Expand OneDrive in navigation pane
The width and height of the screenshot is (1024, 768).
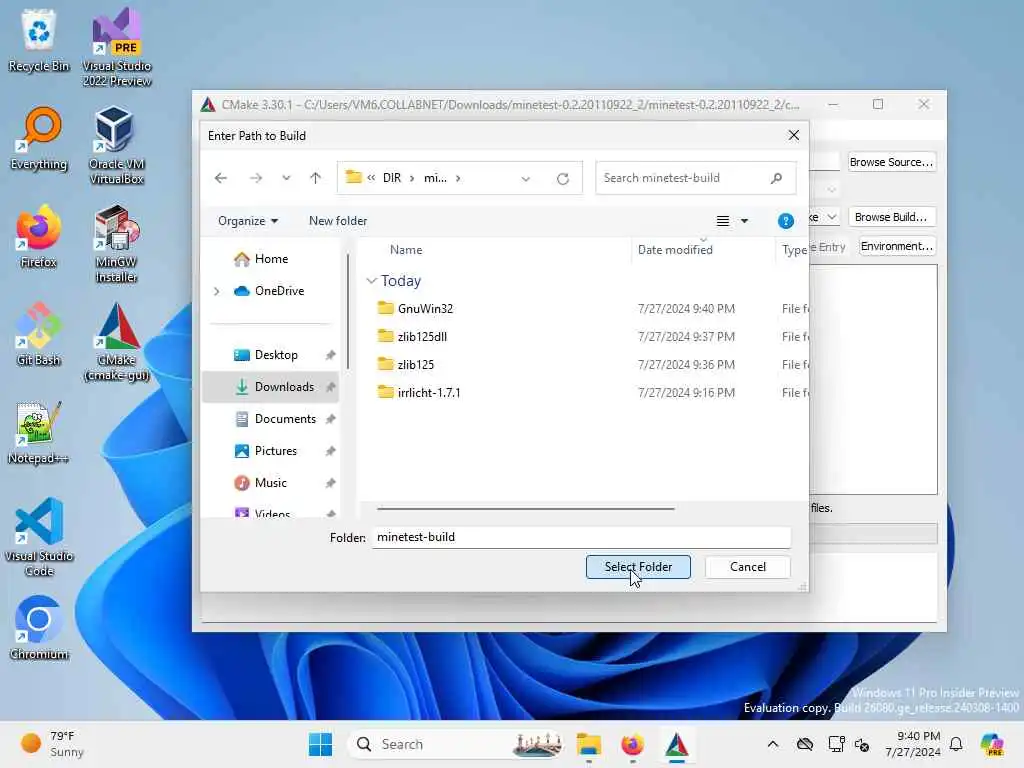coord(217,291)
